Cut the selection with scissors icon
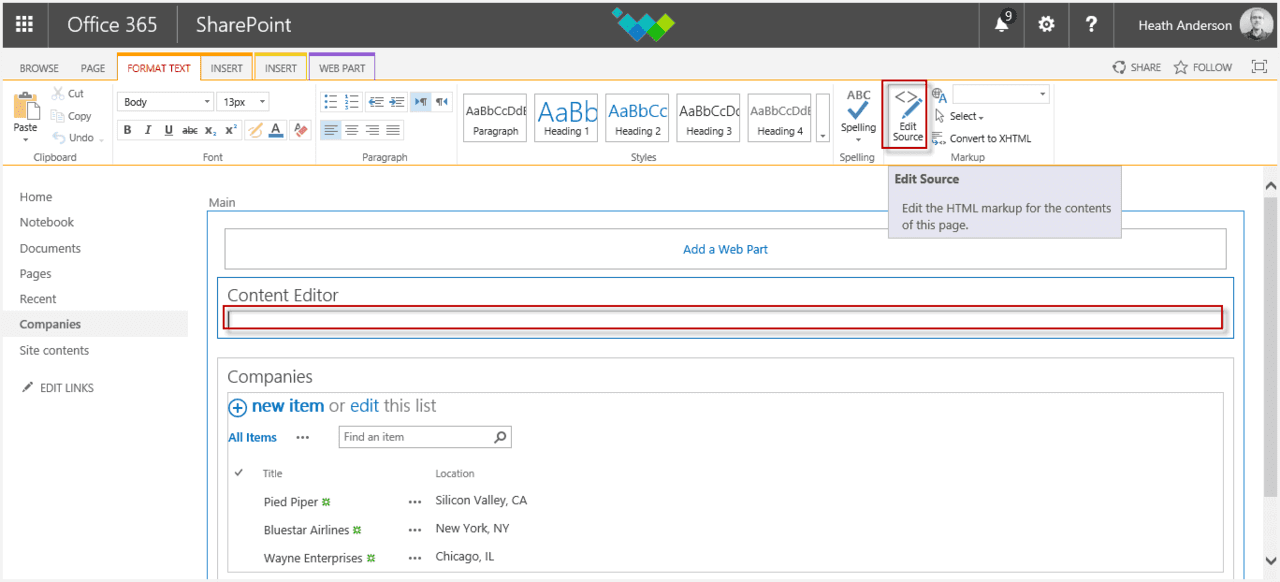This screenshot has height=582, width=1280. pos(59,94)
